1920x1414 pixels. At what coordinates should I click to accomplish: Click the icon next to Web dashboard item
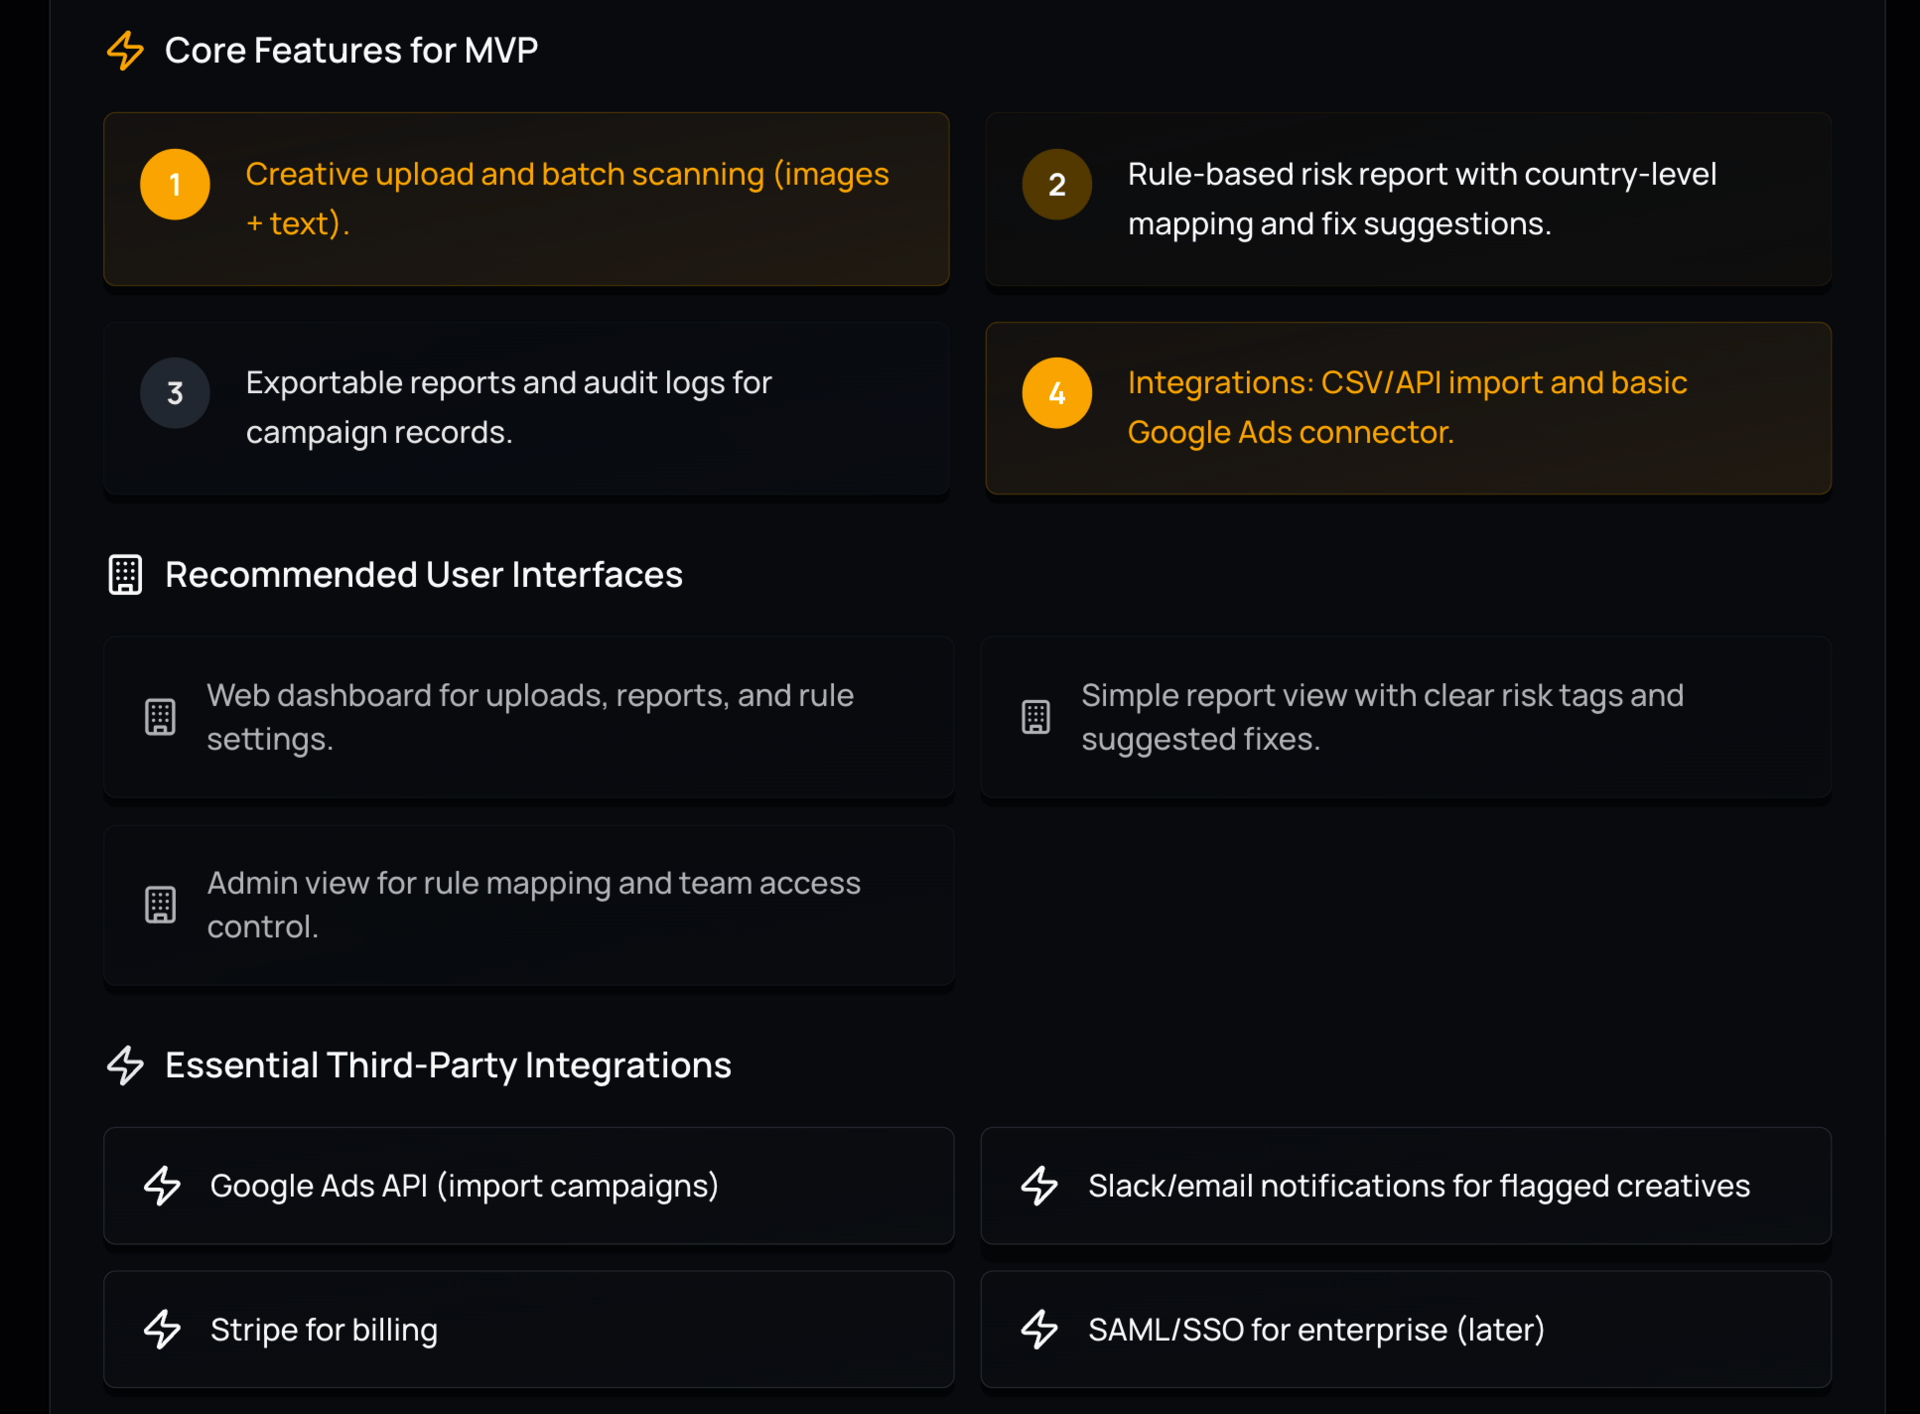(160, 717)
